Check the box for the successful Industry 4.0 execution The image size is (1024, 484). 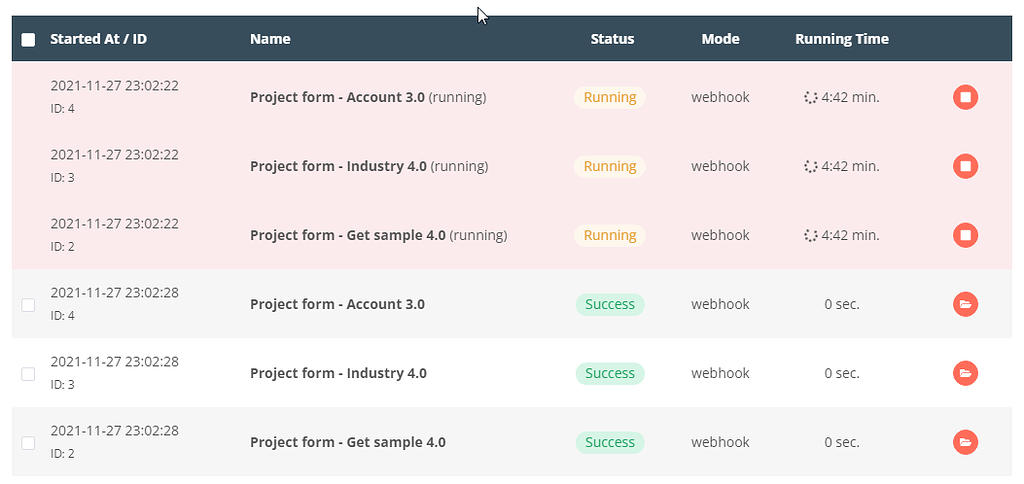[28, 373]
